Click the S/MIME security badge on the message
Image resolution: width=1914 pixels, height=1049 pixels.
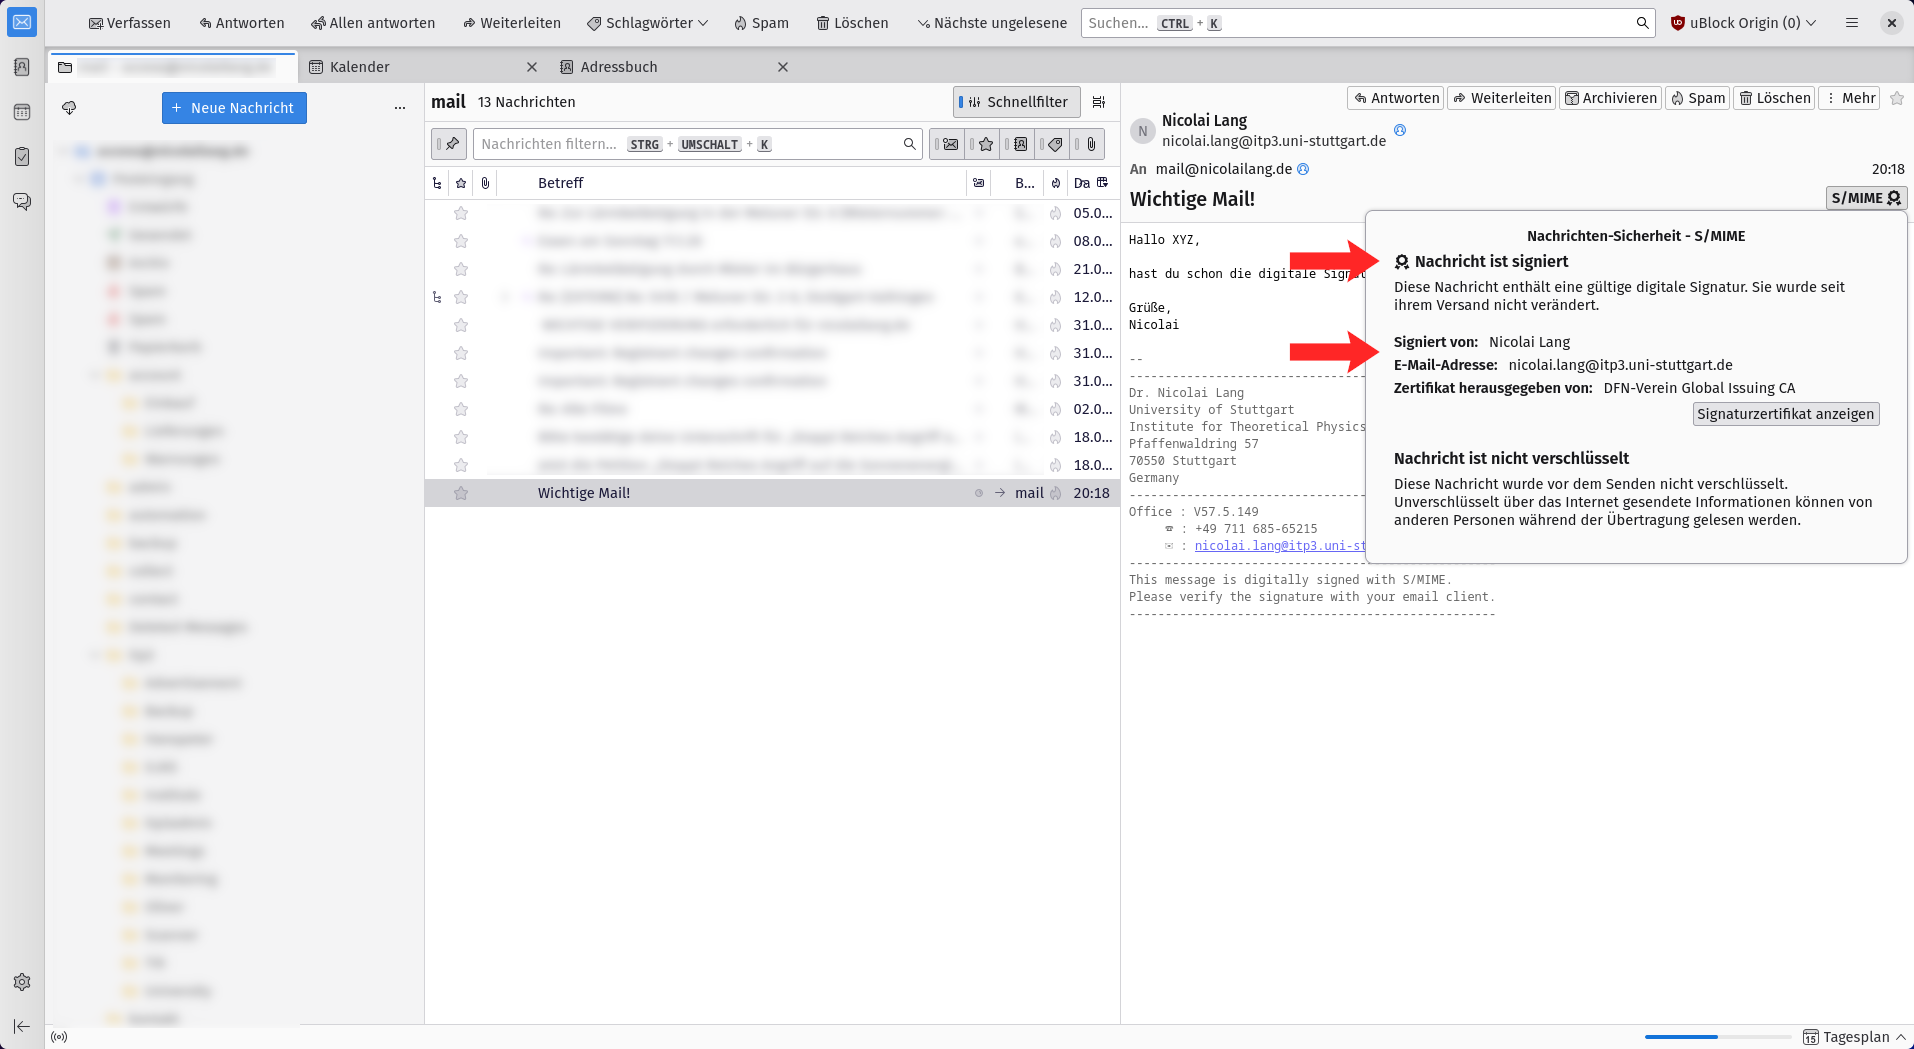click(x=1864, y=198)
